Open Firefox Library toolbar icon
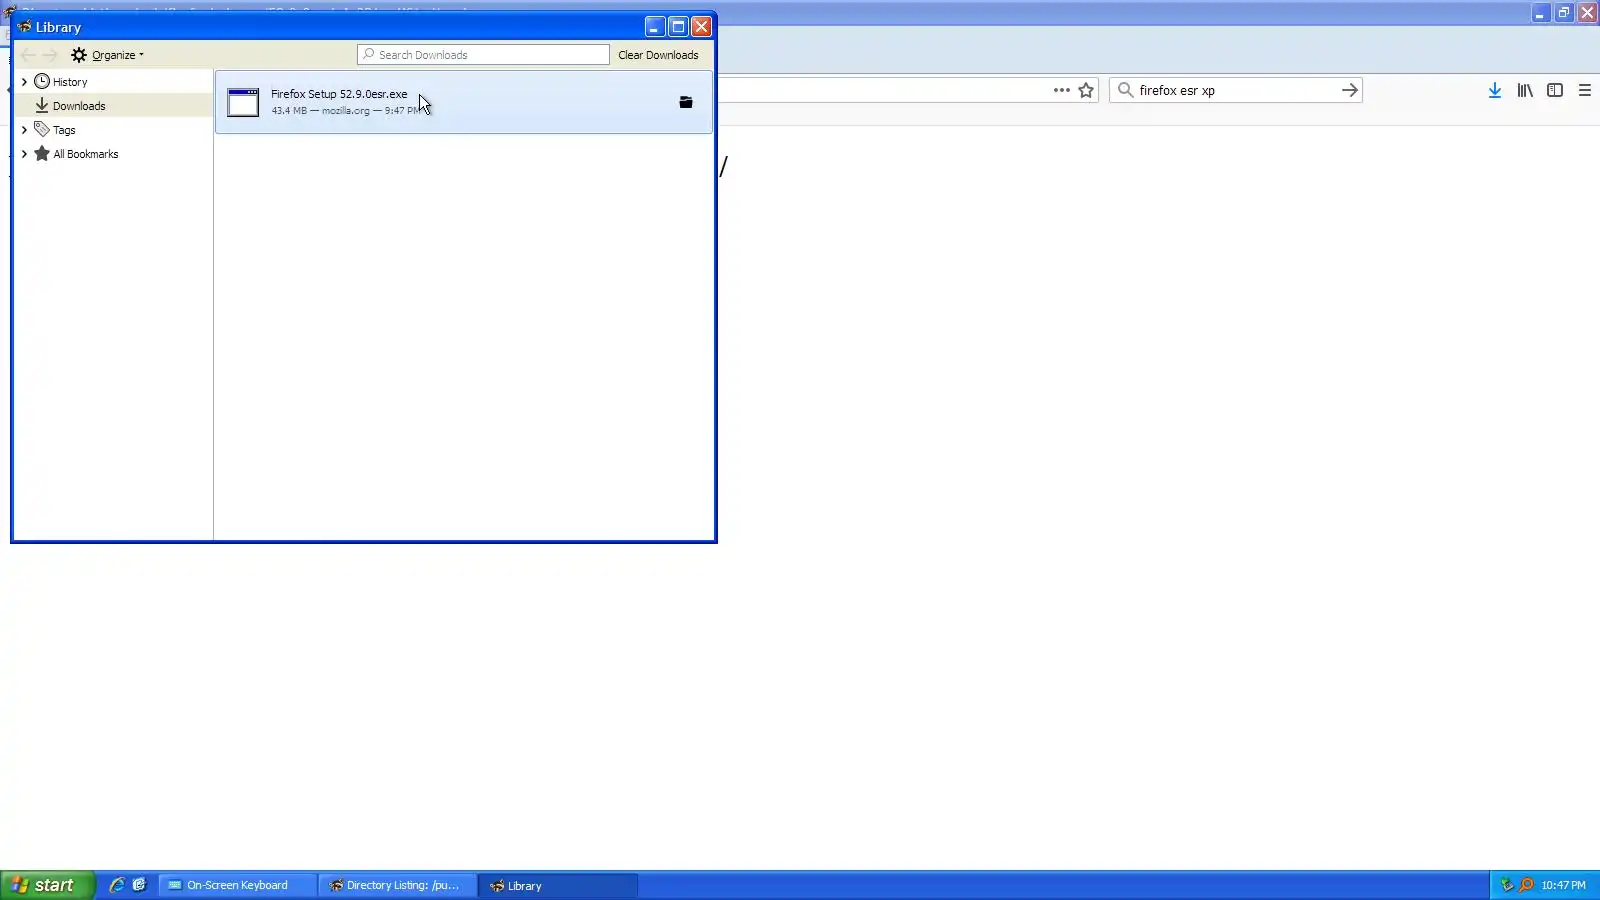 (1525, 90)
